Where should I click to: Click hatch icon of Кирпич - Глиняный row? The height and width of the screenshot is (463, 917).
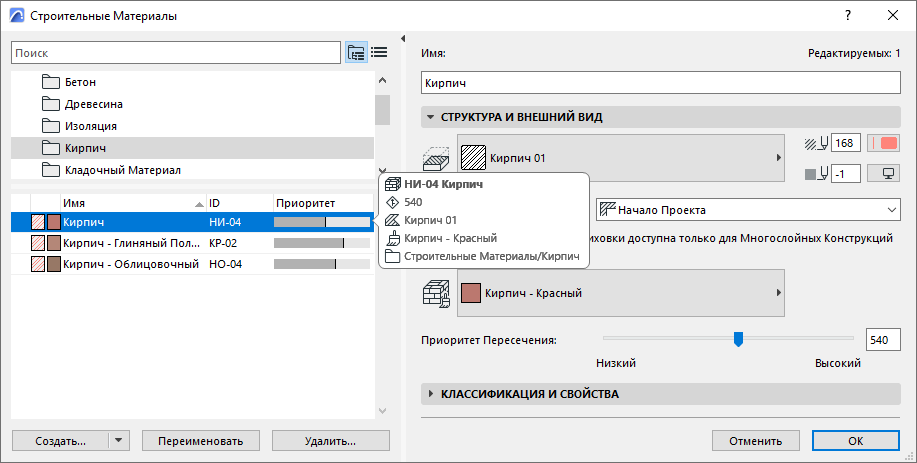pyautogui.click(x=38, y=242)
